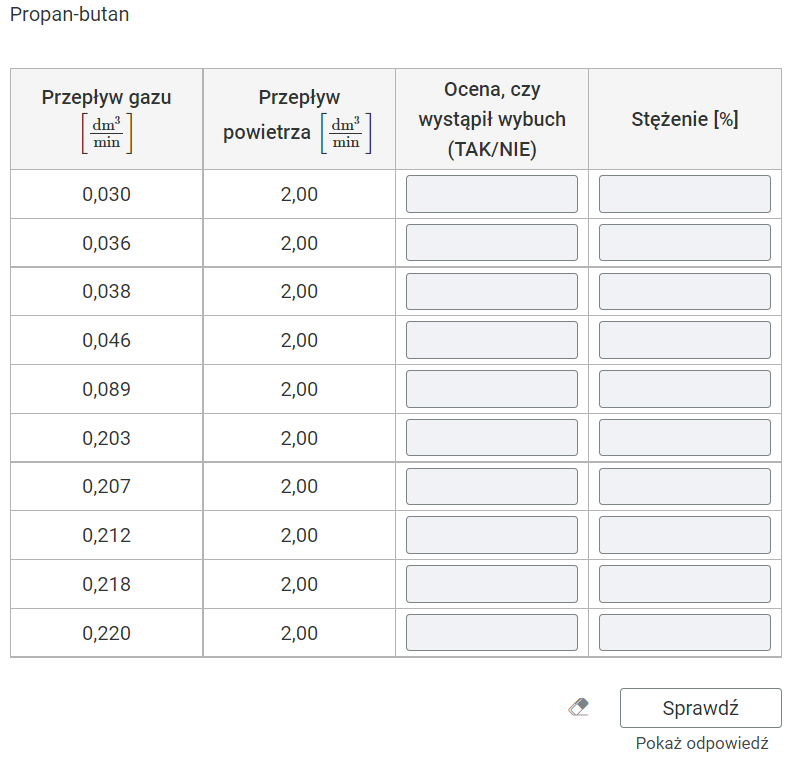The height and width of the screenshot is (767, 797).
Task: Select Stężenie input in the 0,089 row
Action: (684, 389)
